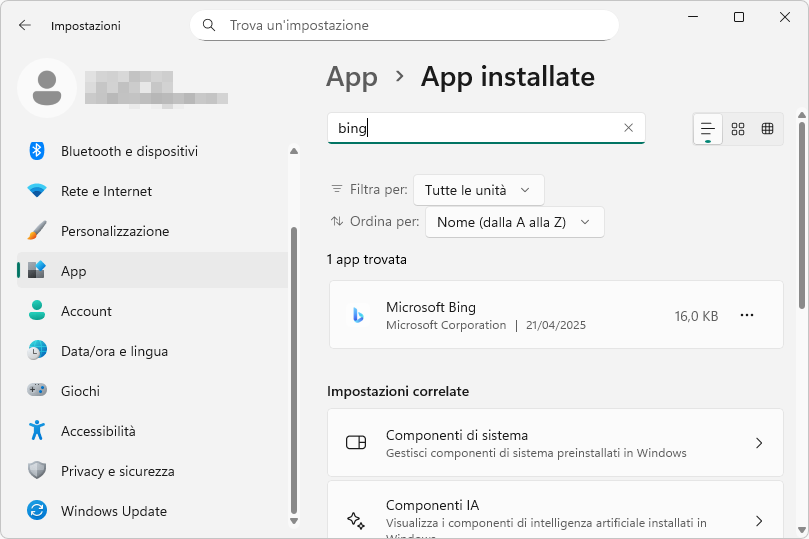
Task: Open more options for Microsoft Bing
Action: [747, 315]
